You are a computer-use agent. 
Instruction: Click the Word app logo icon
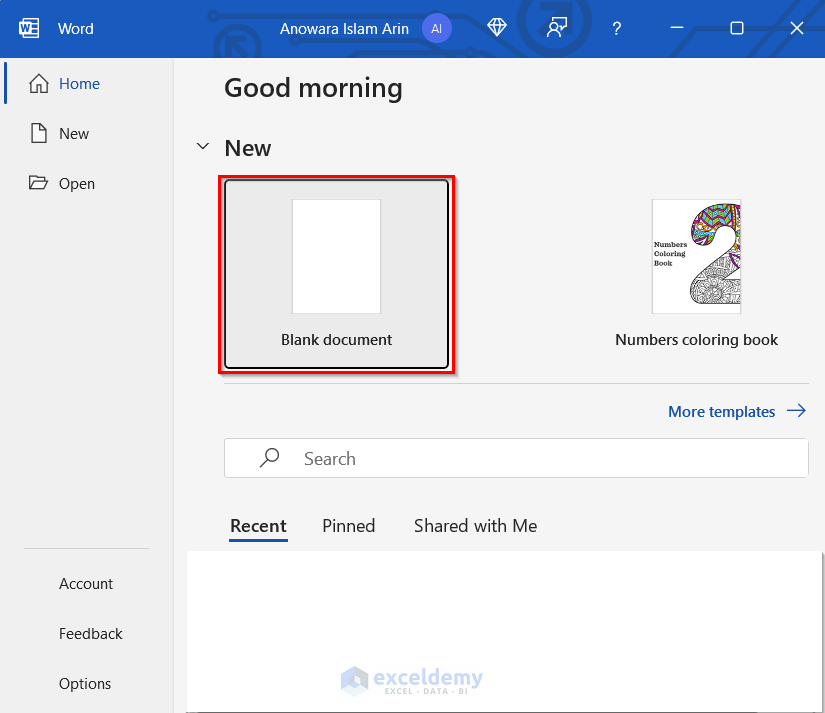tap(29, 28)
